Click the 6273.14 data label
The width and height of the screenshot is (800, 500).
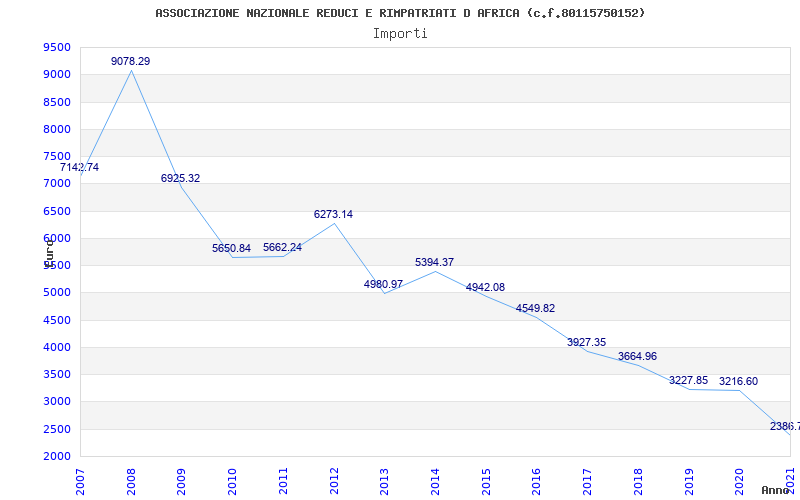coord(333,214)
